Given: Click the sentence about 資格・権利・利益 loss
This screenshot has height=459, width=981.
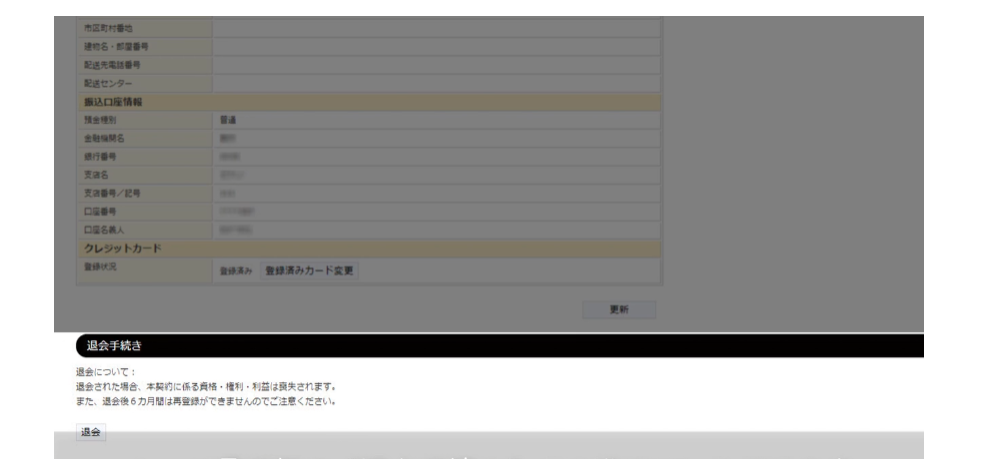Looking at the screenshot, I should [206, 386].
